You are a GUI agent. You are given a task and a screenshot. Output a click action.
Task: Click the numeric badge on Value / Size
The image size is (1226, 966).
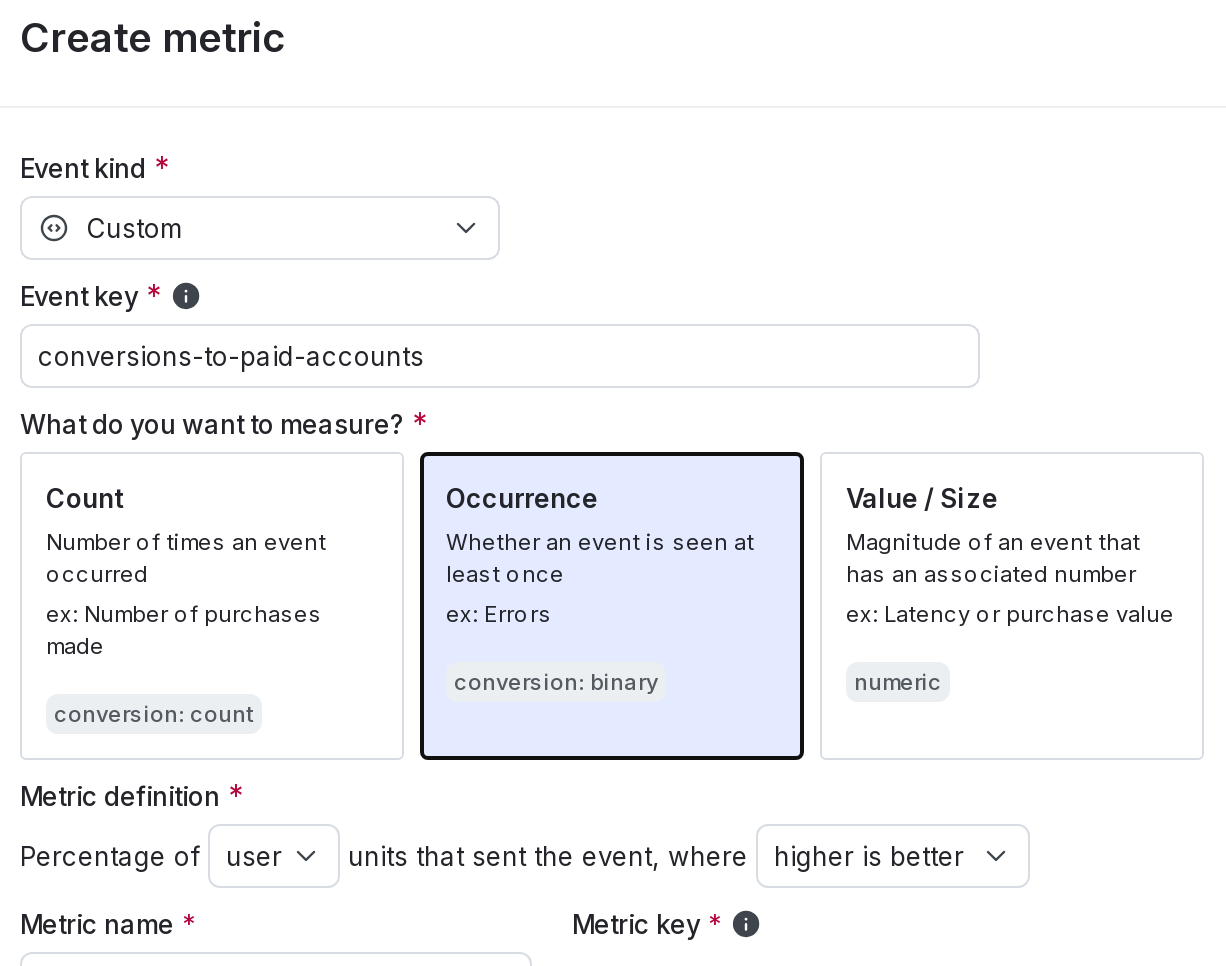(897, 682)
